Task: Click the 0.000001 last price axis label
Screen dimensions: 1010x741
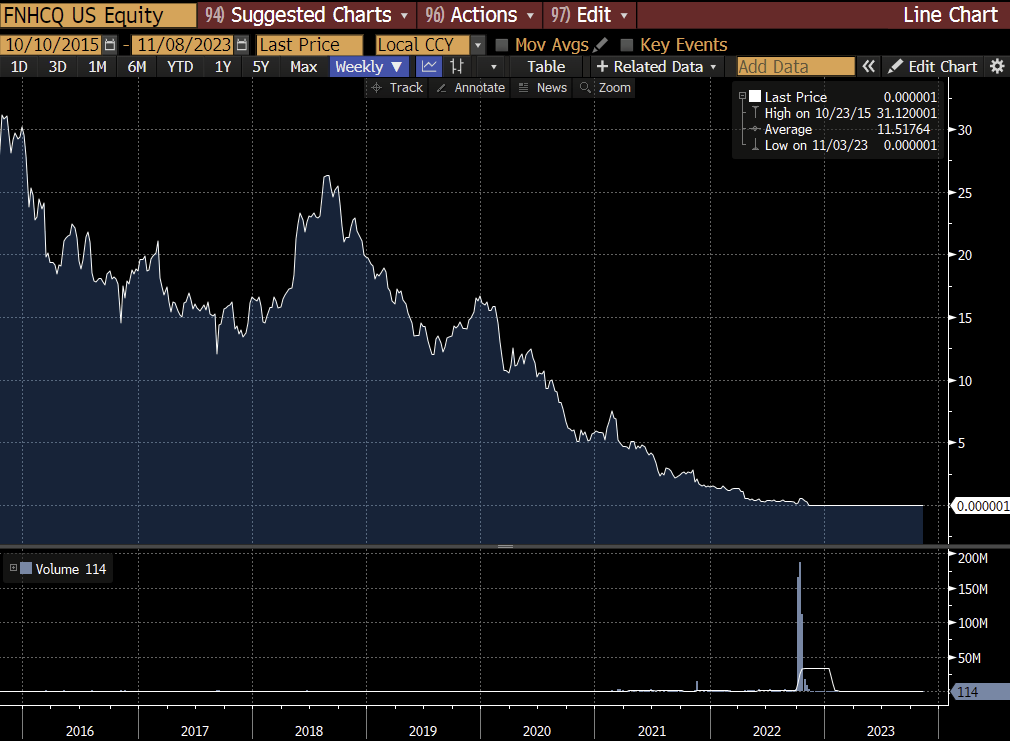Action: click(982, 506)
